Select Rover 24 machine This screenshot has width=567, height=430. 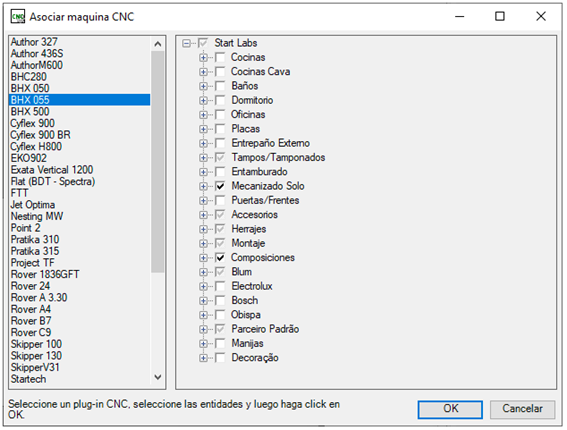pos(80,286)
